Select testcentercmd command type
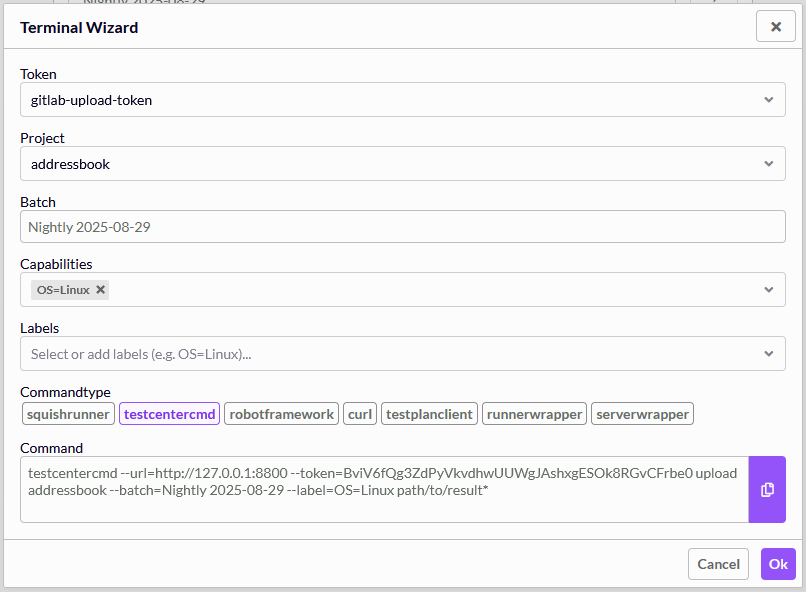The height and width of the screenshot is (592, 806). [x=169, y=414]
